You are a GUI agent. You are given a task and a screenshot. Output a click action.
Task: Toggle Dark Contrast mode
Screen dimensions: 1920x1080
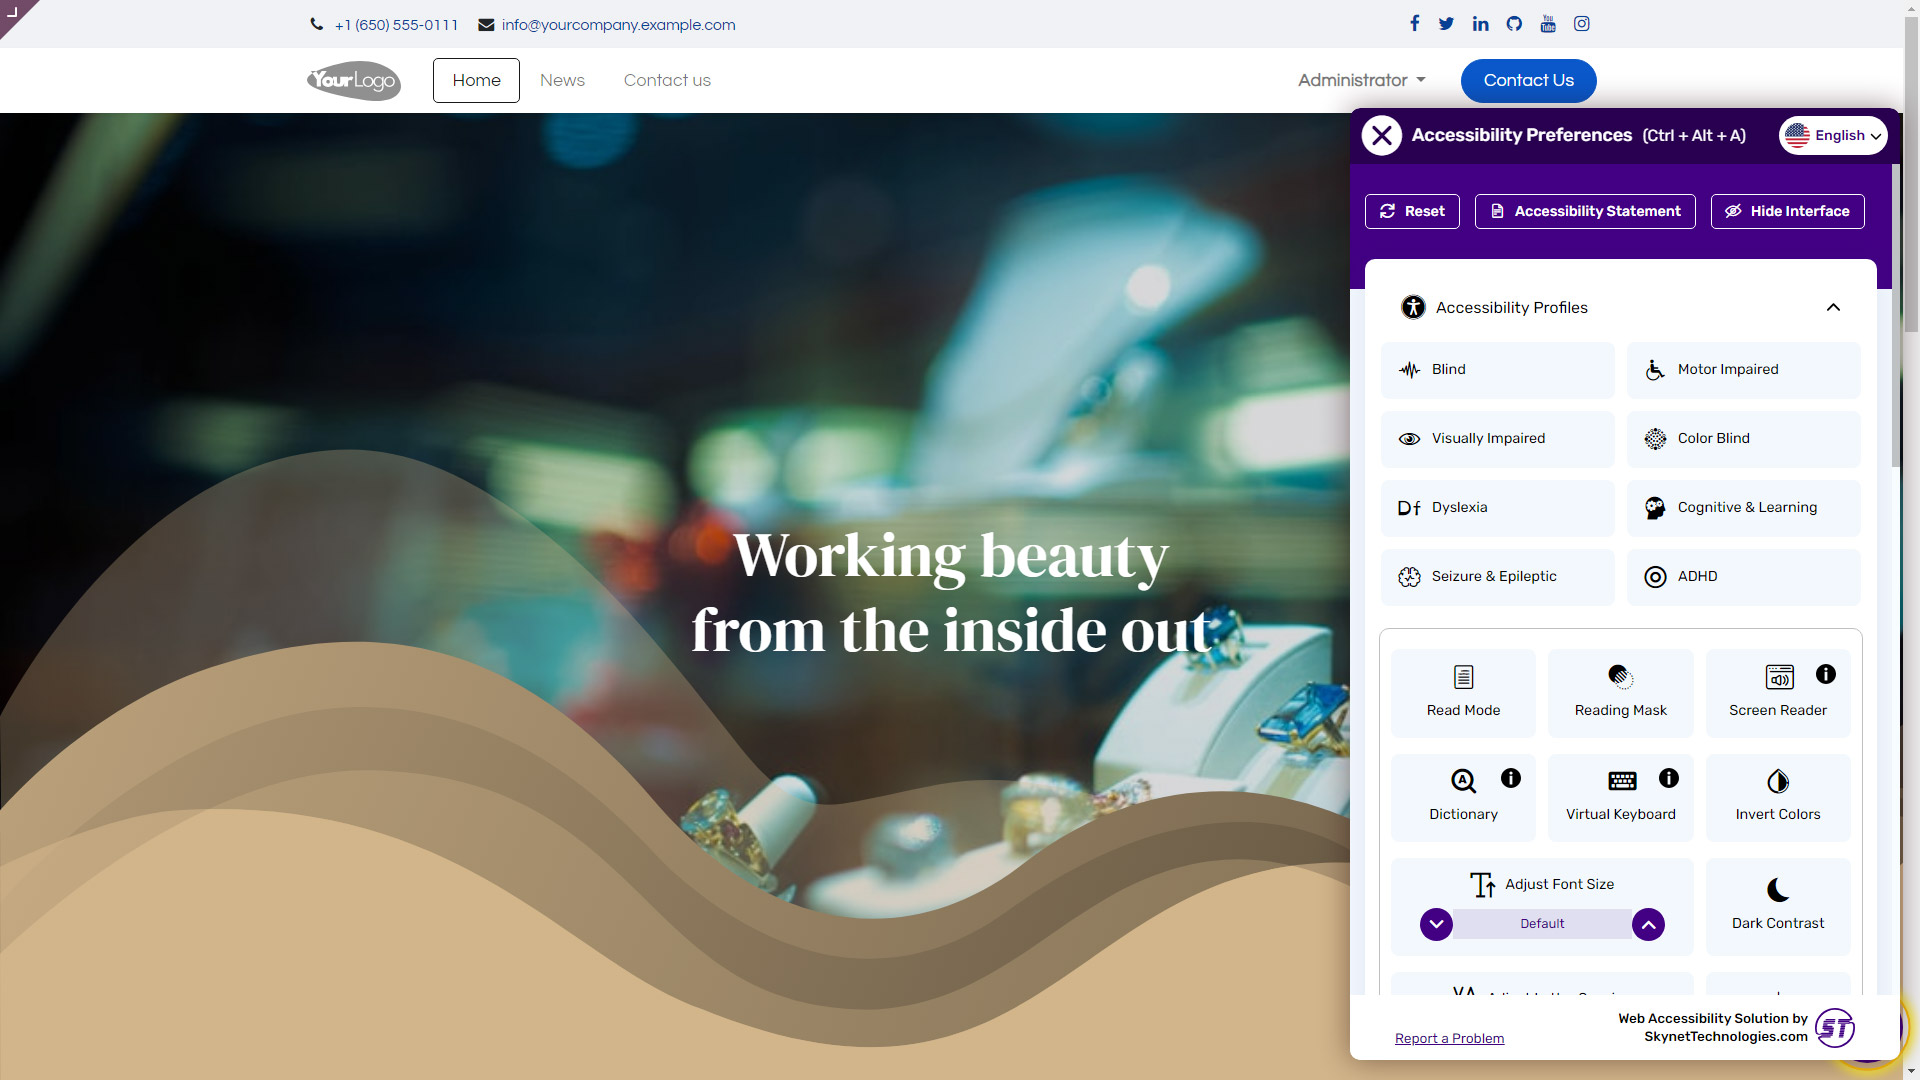coord(1777,905)
